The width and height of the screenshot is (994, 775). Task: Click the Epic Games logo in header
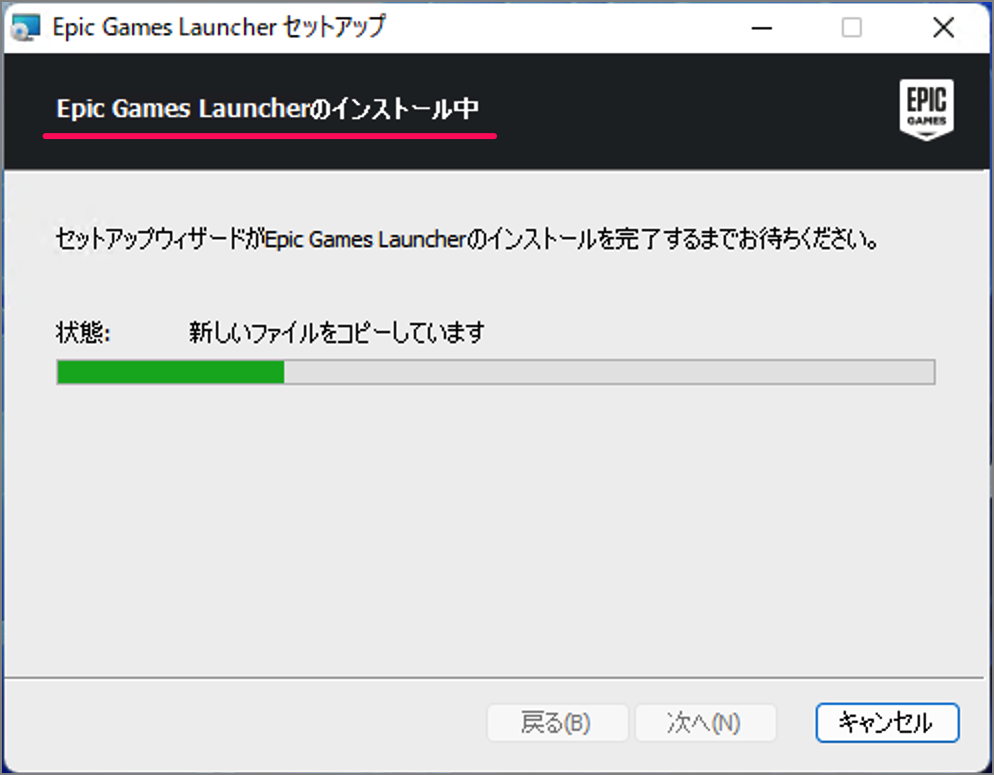point(926,110)
